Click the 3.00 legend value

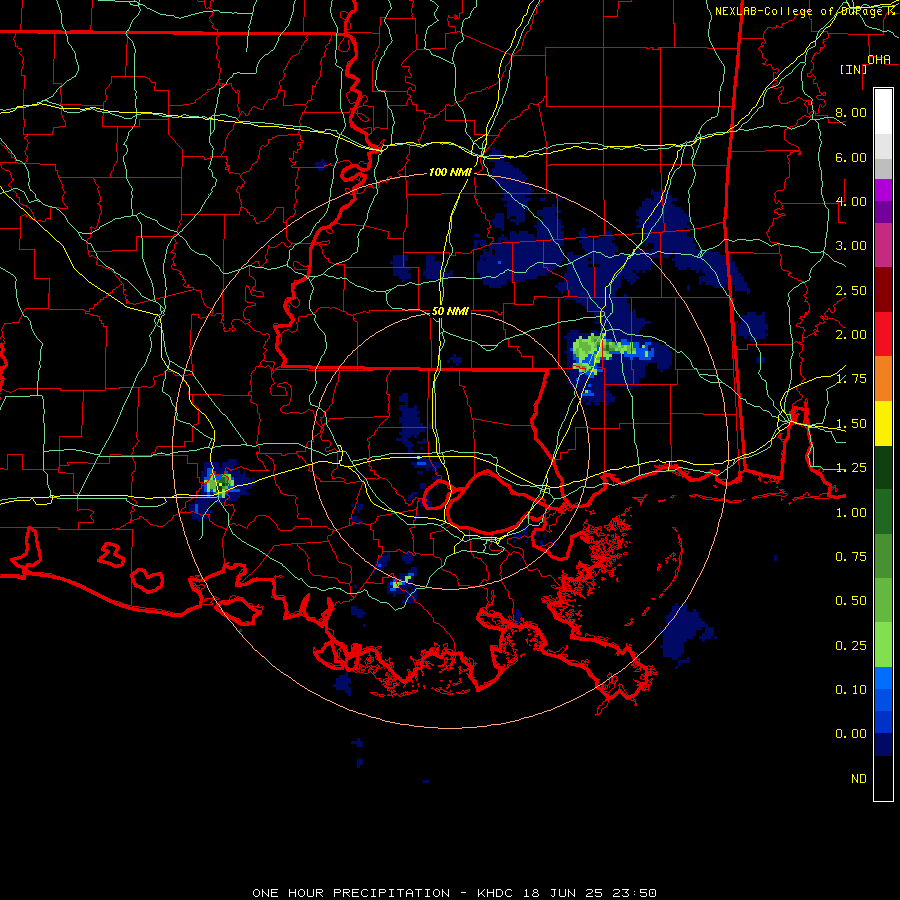(851, 246)
